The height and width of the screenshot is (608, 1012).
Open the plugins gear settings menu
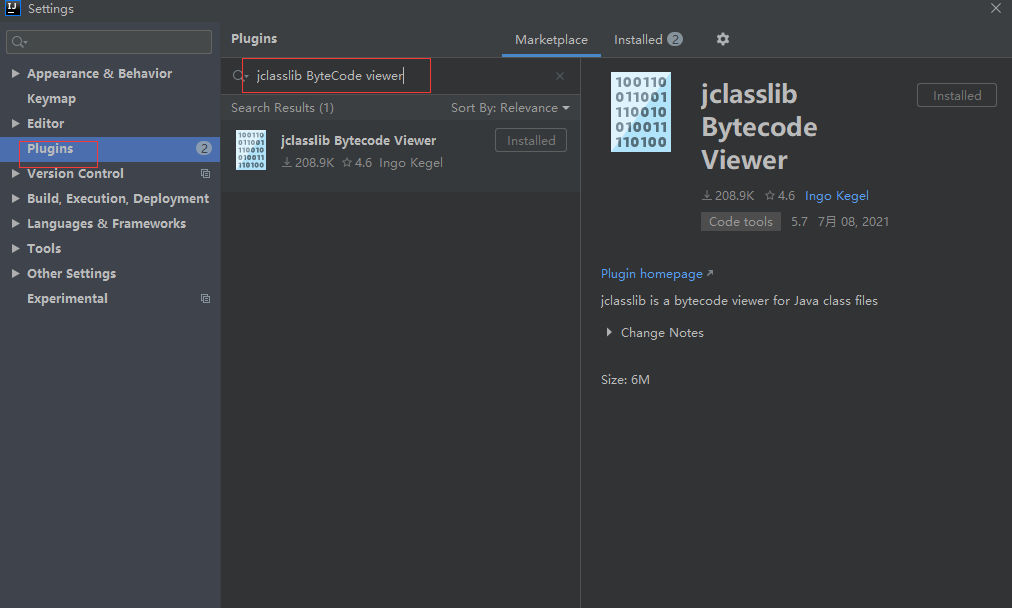click(722, 39)
